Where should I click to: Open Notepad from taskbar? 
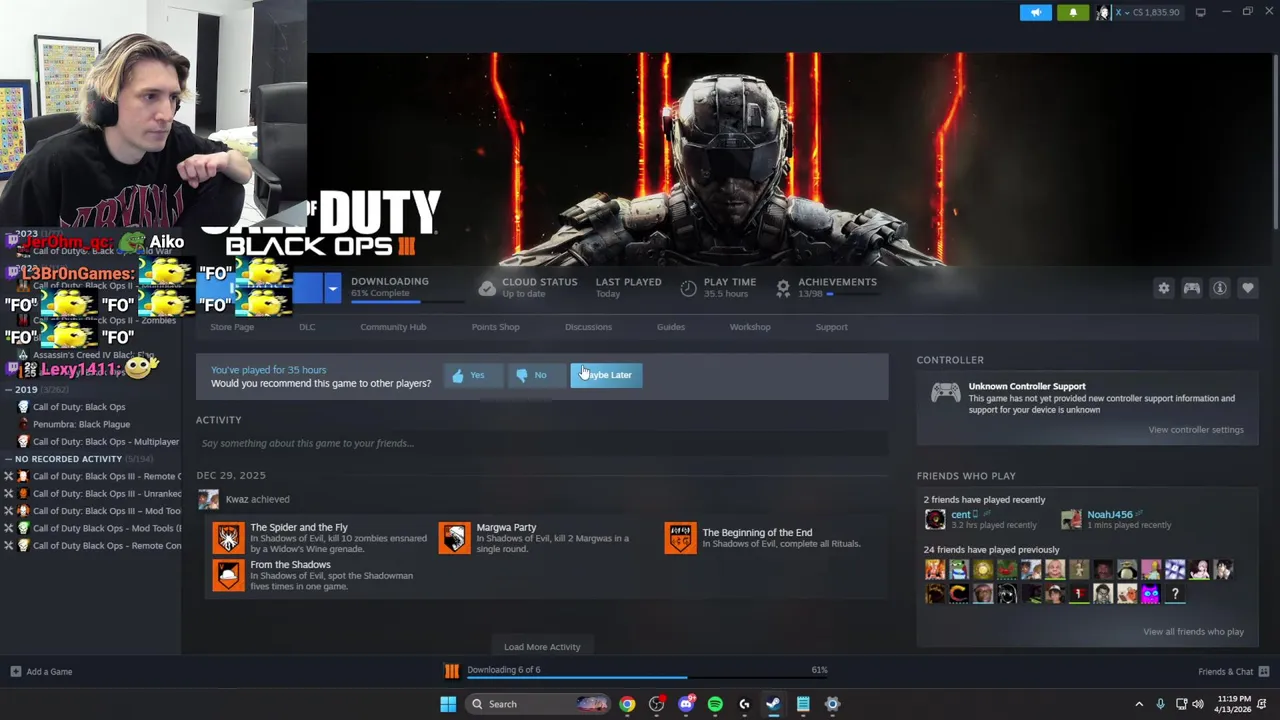point(803,704)
